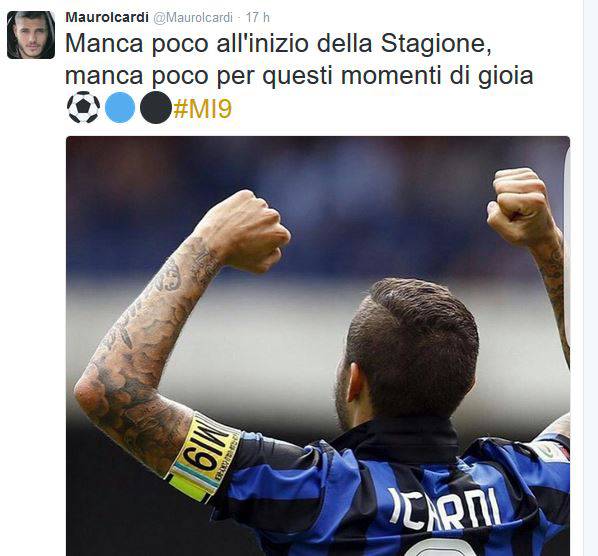Screen dimensions: 598x556
Task: Click the white rounded edge beside photo
Action: click(x=567, y=248)
